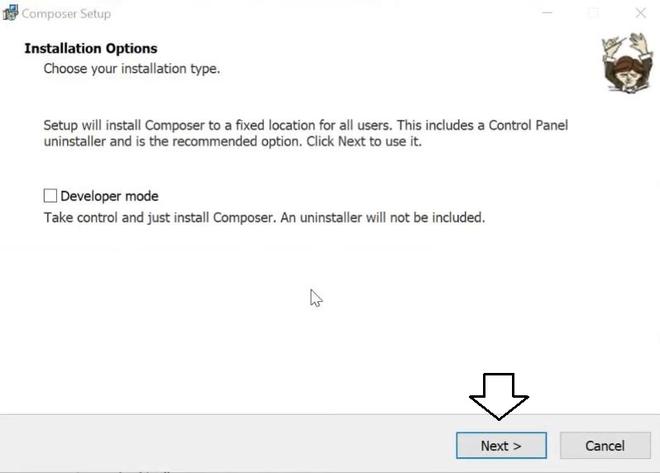Click the white header banner area
This screenshot has height=473, width=660.
point(400,60)
